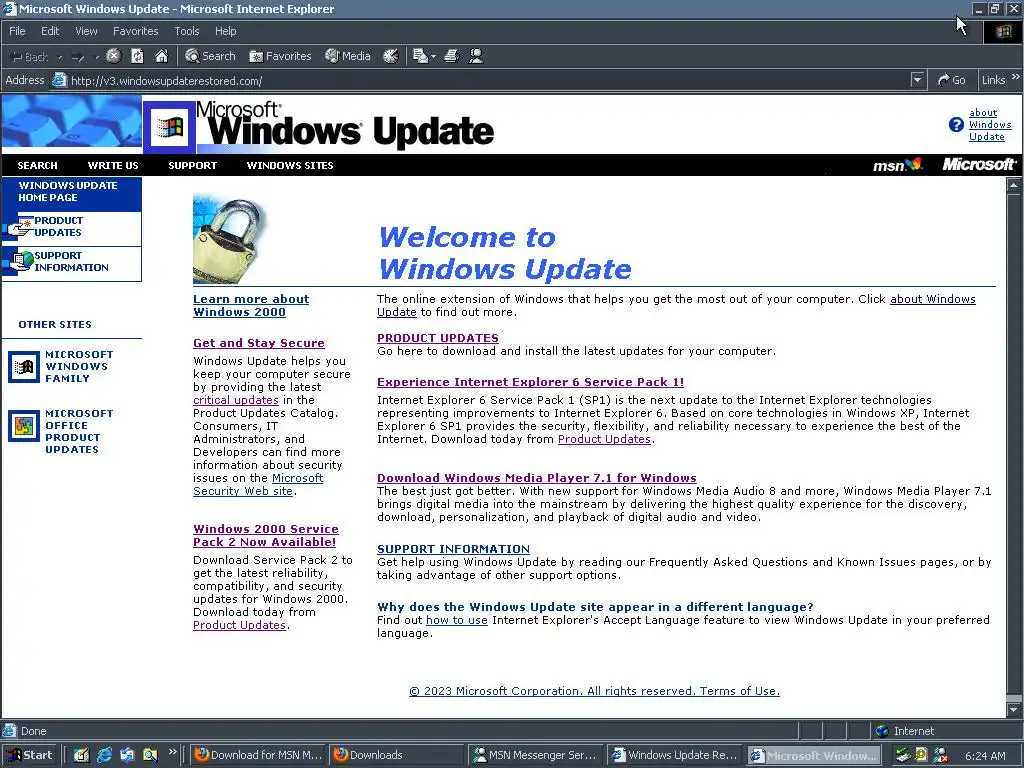
Task: Click the Refresh page toolbar icon
Action: pos(137,56)
